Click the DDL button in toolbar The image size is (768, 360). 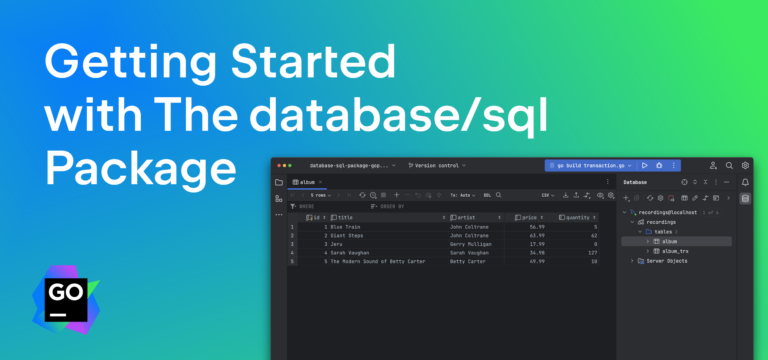[x=487, y=195]
